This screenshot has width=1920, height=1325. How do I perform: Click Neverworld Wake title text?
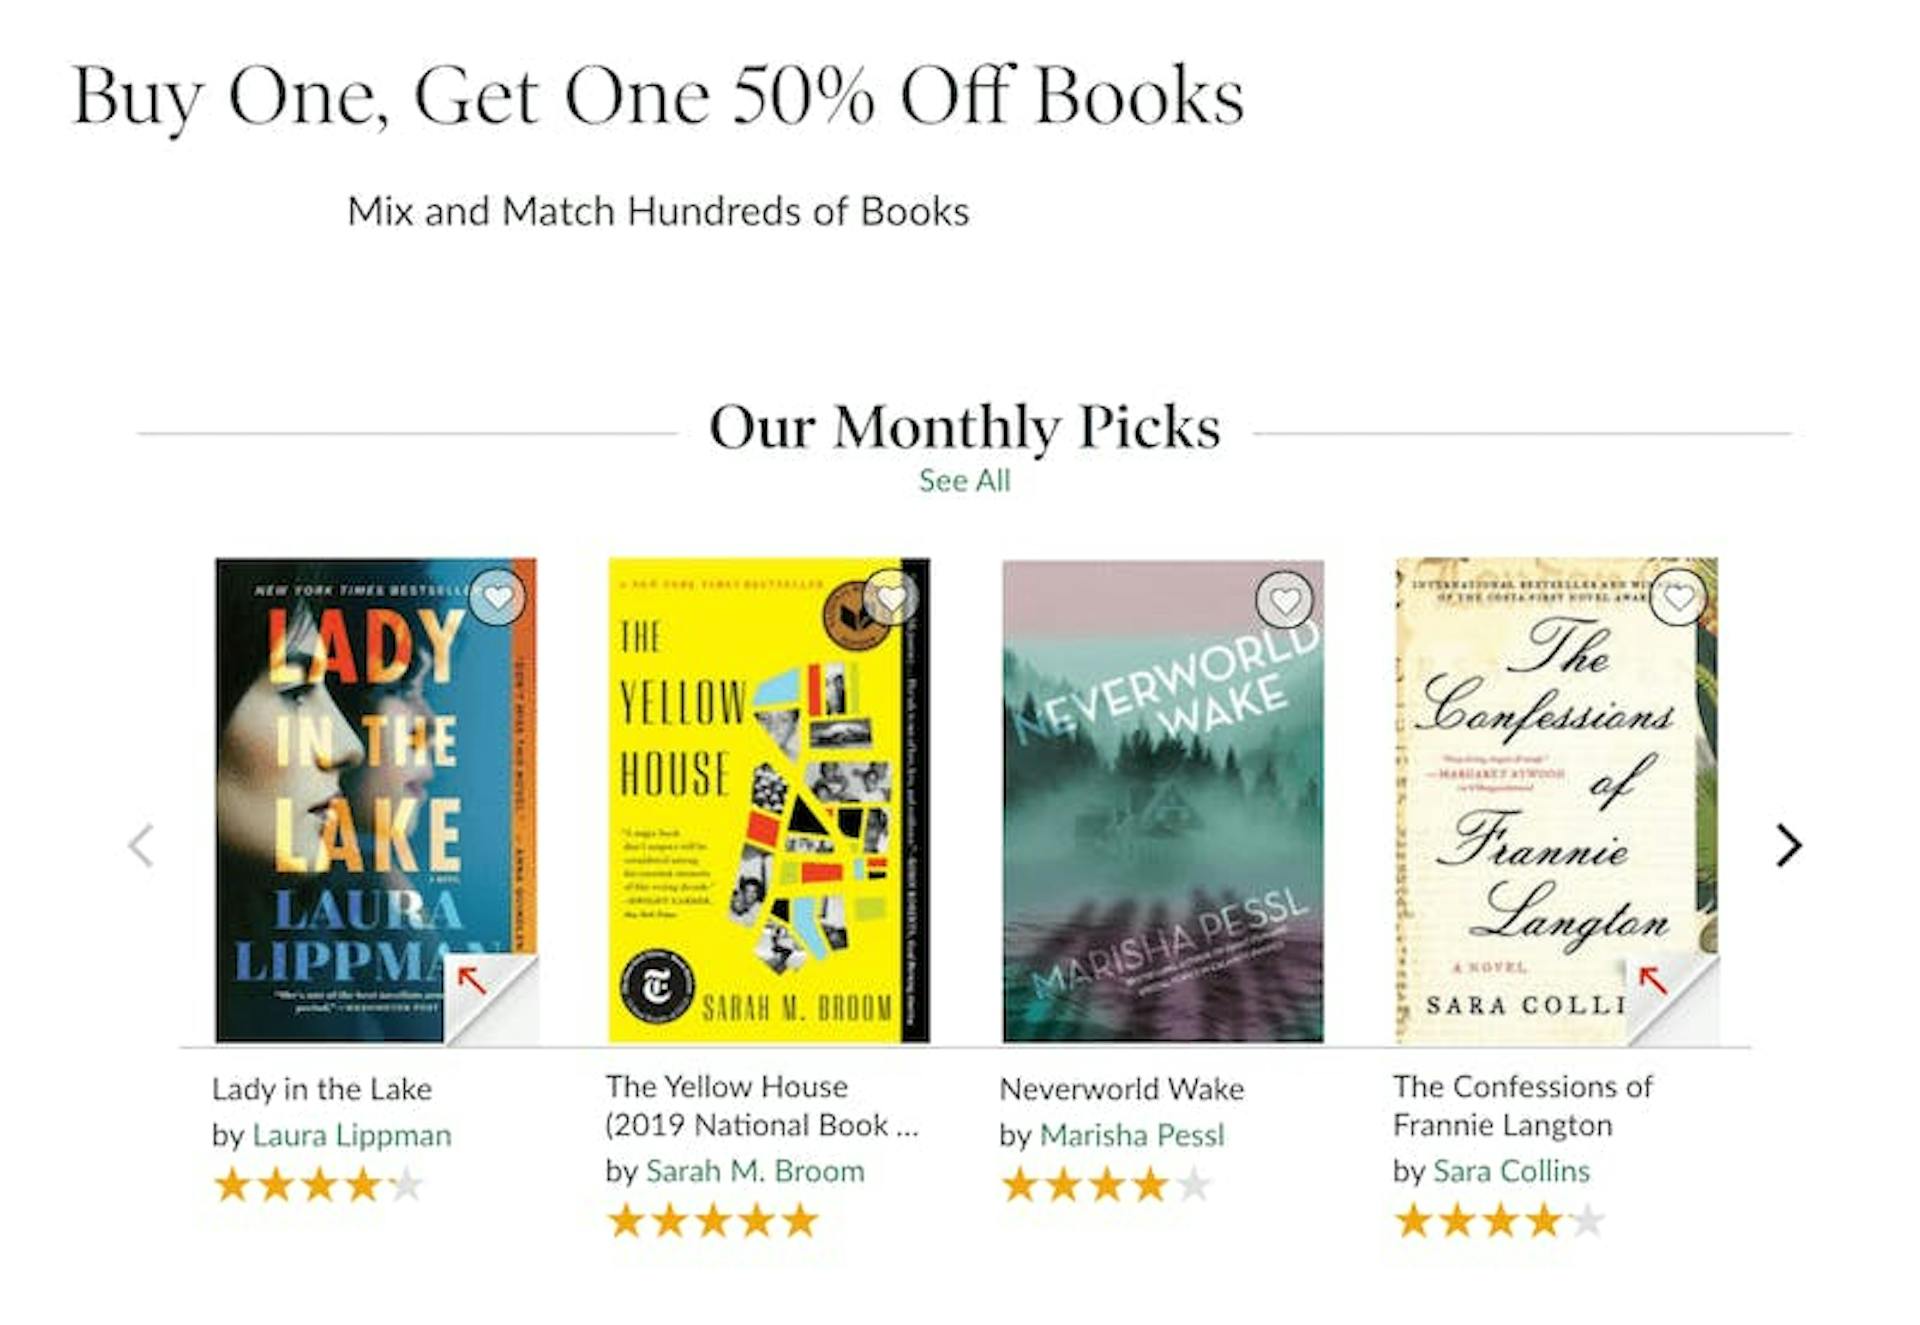pyautogui.click(x=1122, y=1089)
